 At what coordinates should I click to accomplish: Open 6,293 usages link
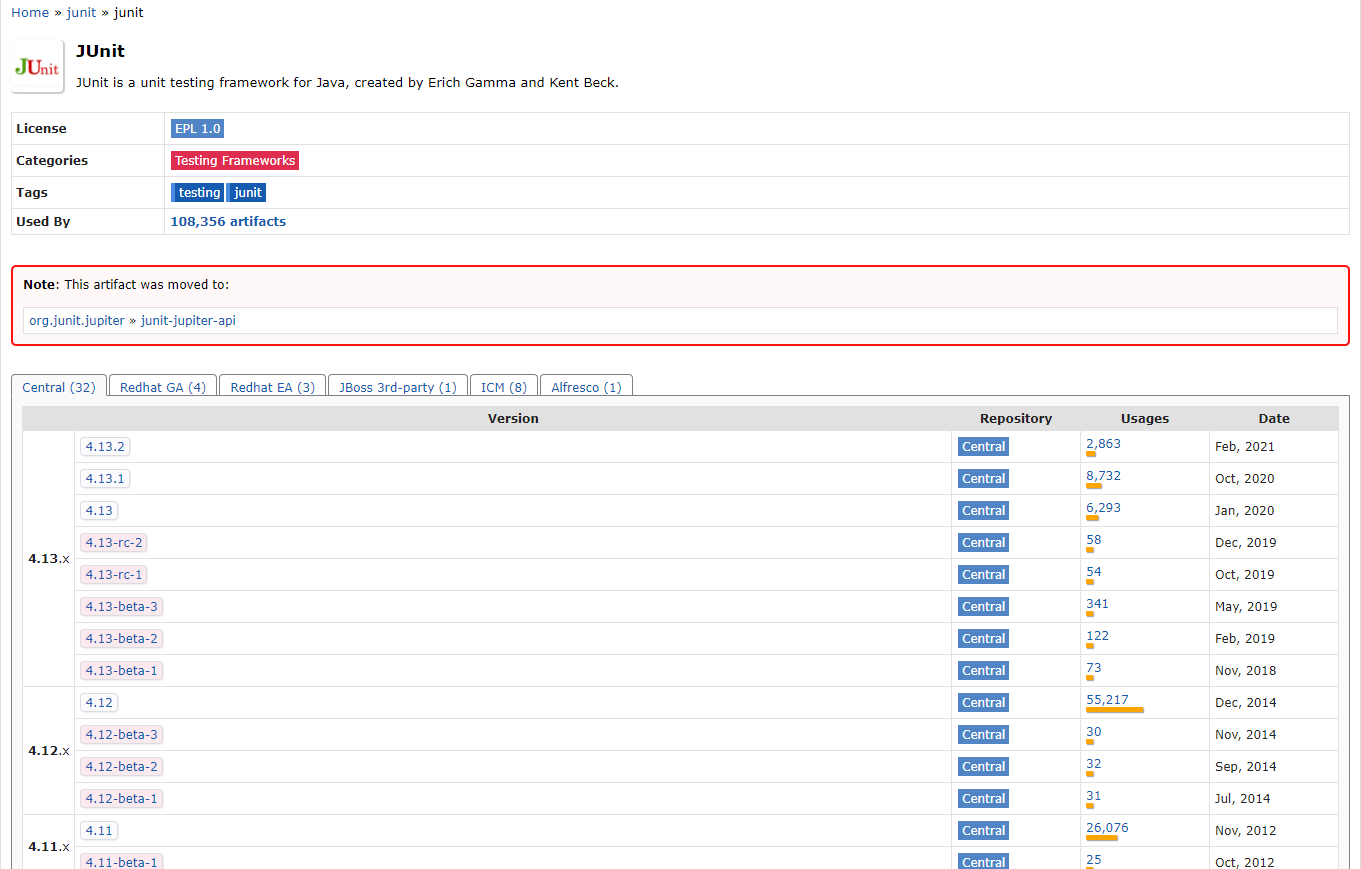tap(1103, 508)
